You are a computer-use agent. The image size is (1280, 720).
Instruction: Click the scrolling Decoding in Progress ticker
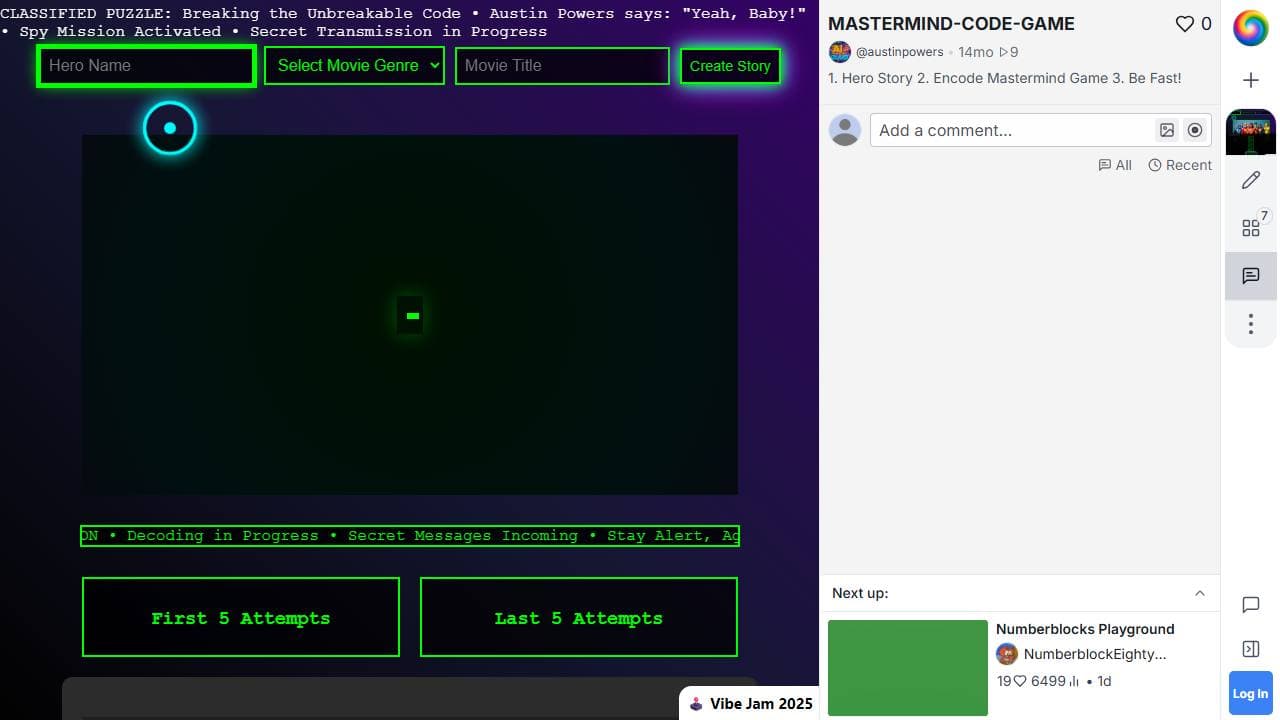pos(410,536)
